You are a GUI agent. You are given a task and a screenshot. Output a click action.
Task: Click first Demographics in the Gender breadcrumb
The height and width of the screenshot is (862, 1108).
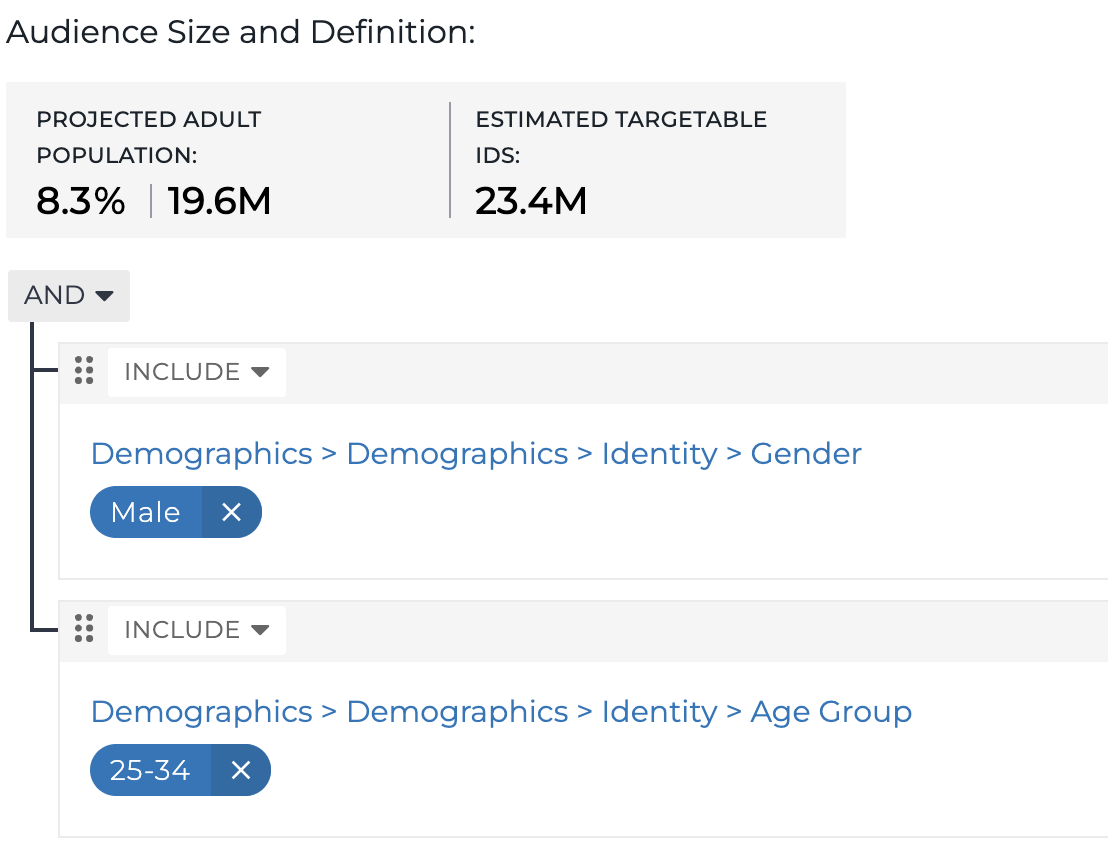202,454
